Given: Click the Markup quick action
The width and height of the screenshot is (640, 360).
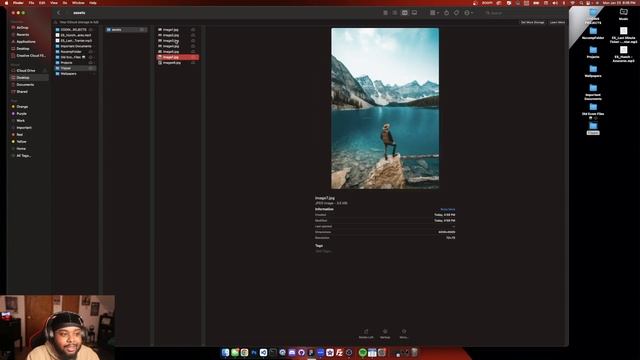Looking at the screenshot, I should click(385, 334).
